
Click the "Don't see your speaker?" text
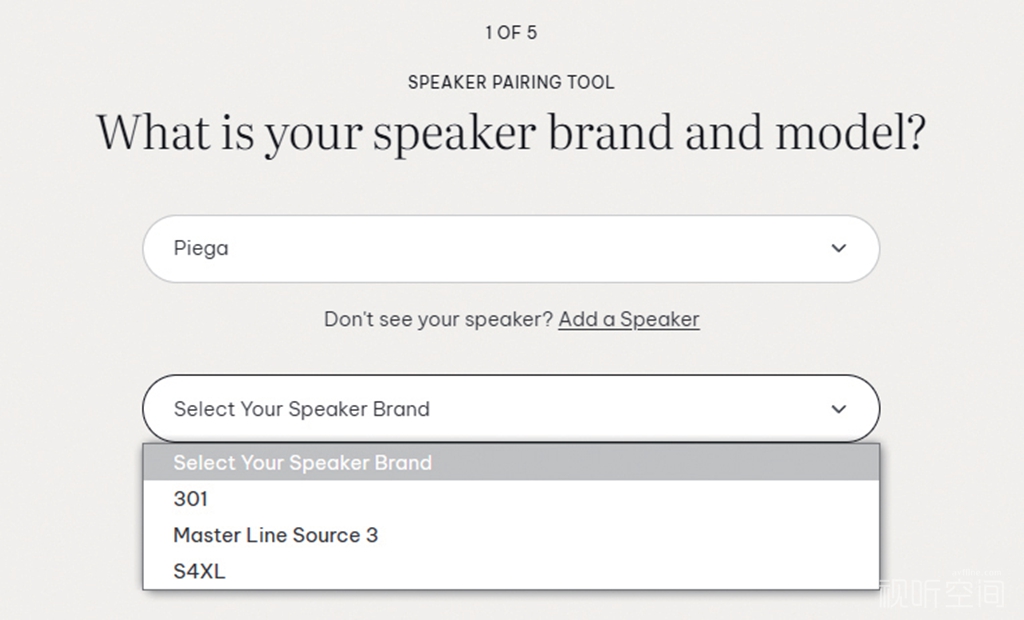point(438,319)
